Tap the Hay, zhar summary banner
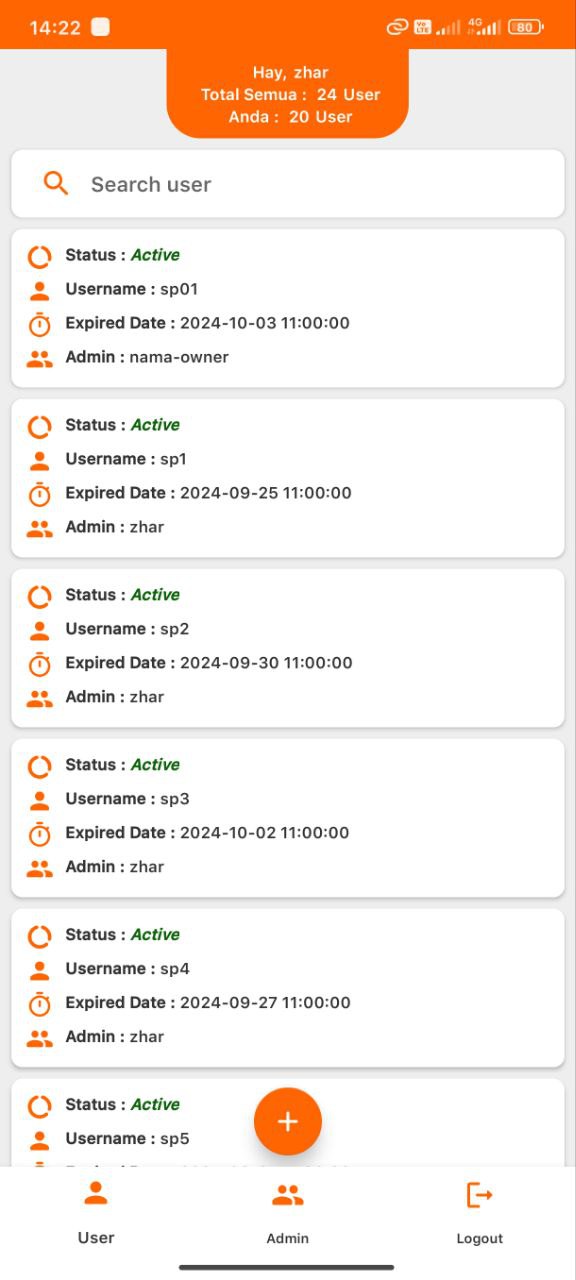The image size is (576, 1280). [x=288, y=94]
